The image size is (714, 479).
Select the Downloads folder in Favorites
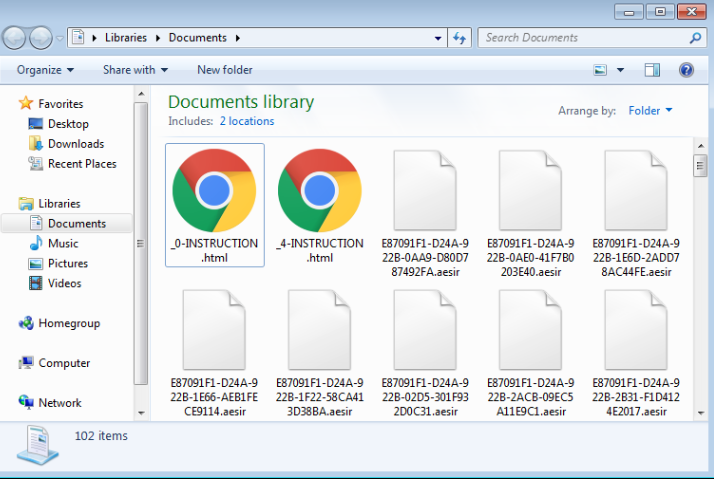(x=75, y=144)
